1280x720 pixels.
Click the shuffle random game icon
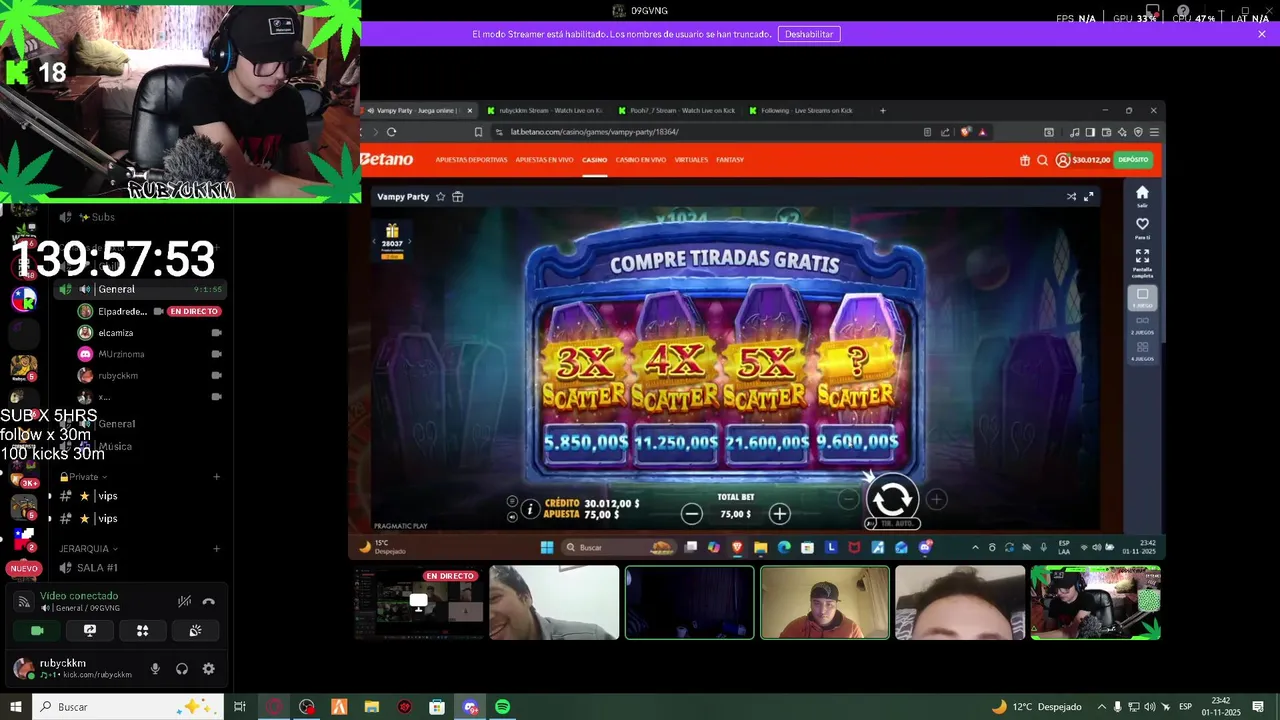click(1071, 197)
